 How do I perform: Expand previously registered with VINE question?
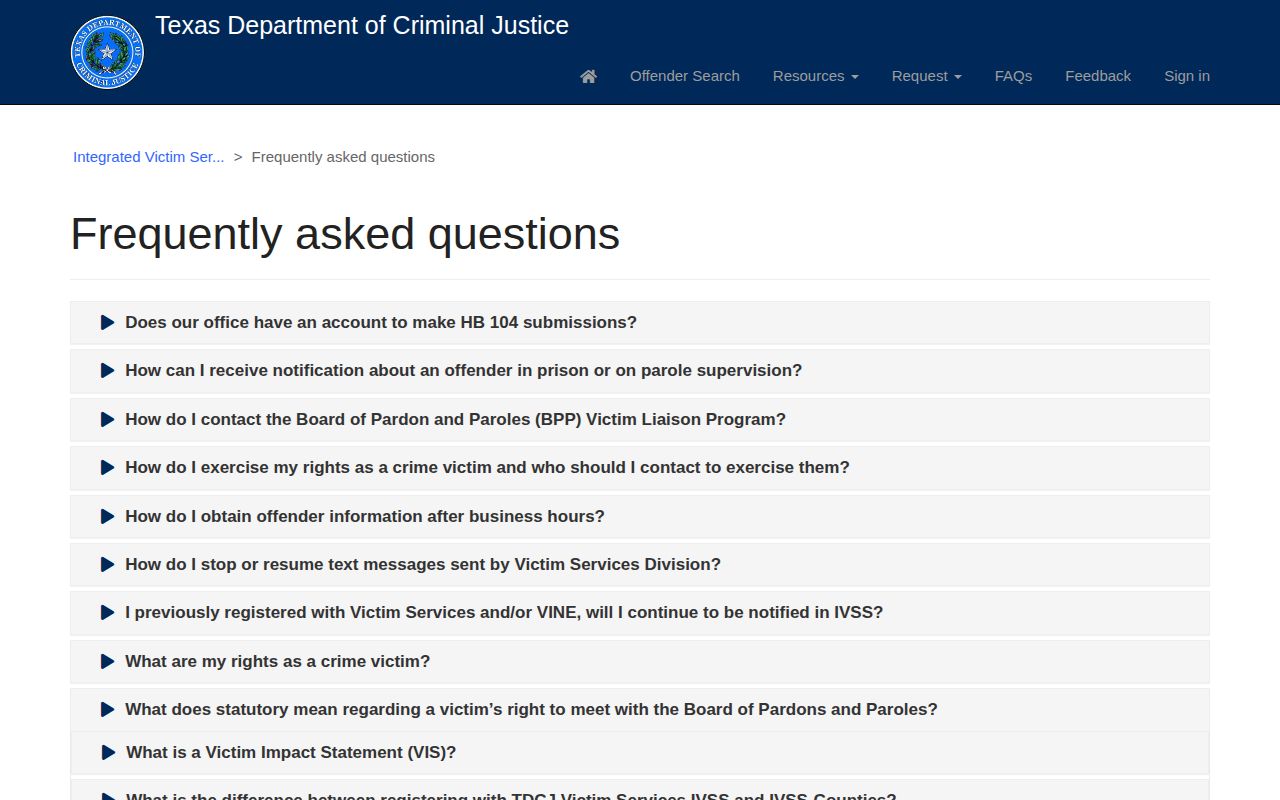click(640, 612)
